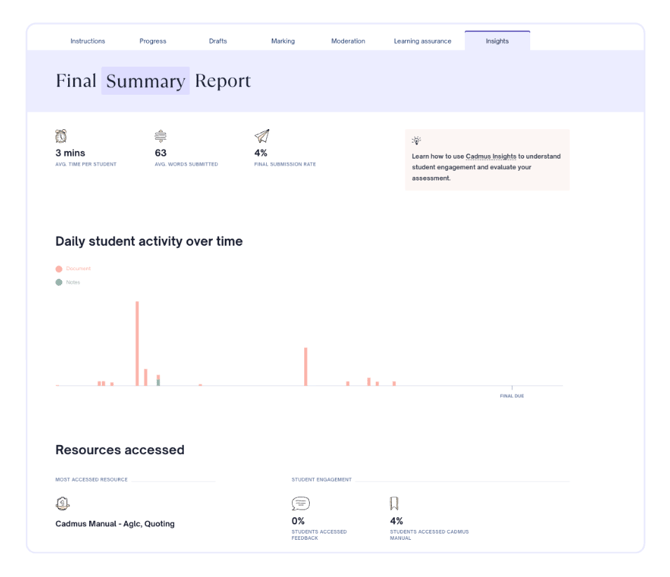Screen dimensions: 670x577
Task: Click the average words submitted icon
Action: point(160,136)
